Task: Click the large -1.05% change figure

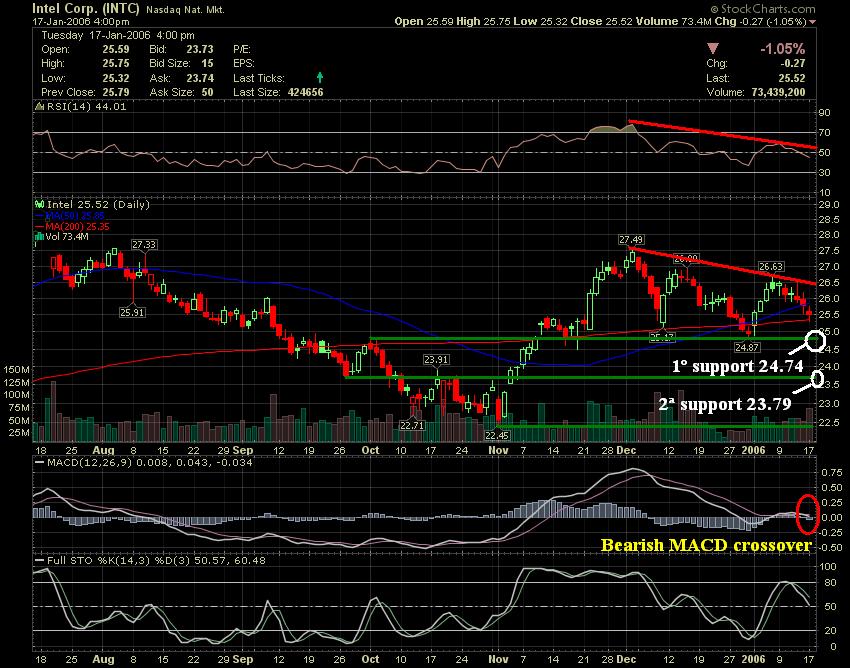Action: coord(782,49)
